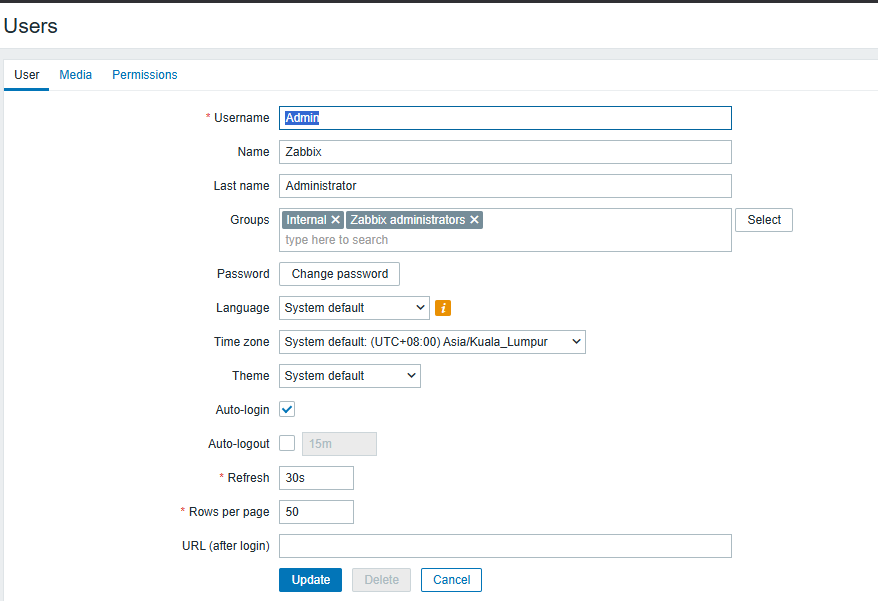Open the Permissions tab
This screenshot has height=601, width=878.
click(145, 75)
